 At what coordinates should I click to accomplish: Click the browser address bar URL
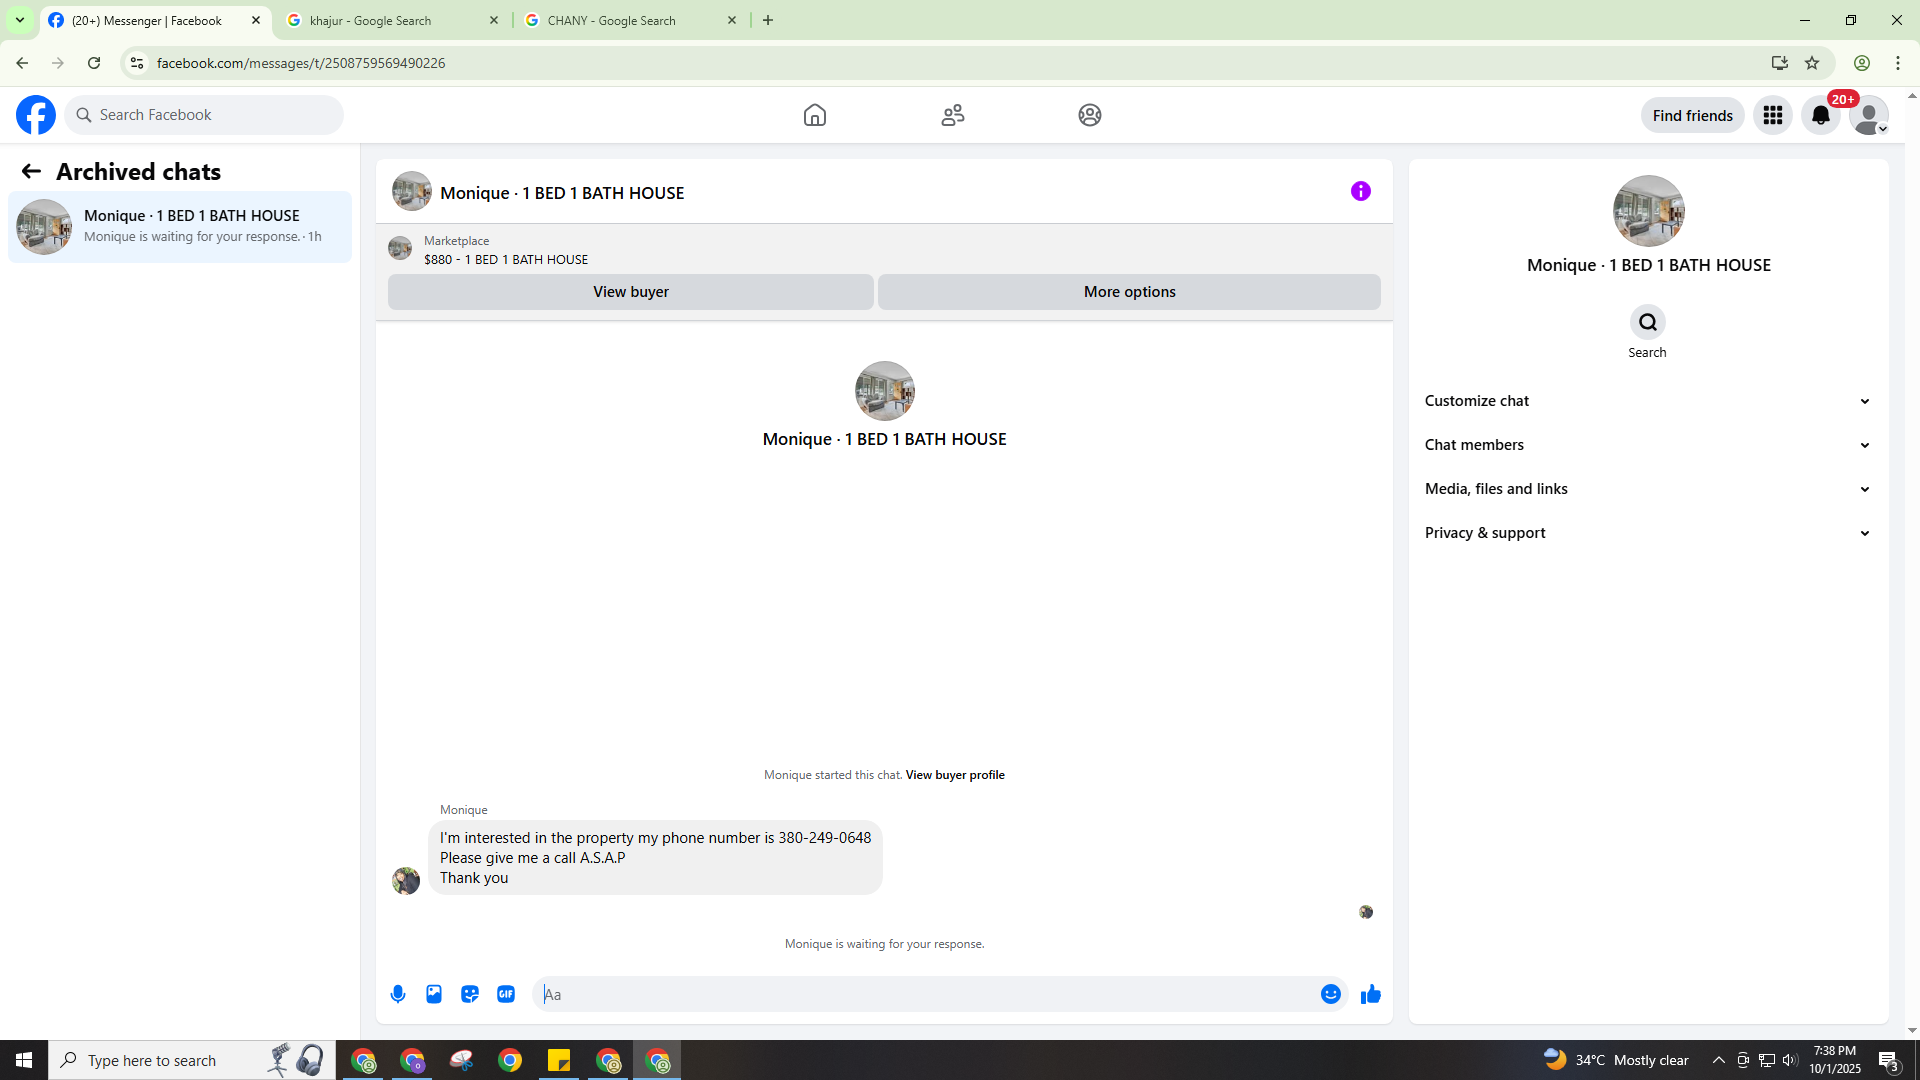pyautogui.click(x=301, y=63)
